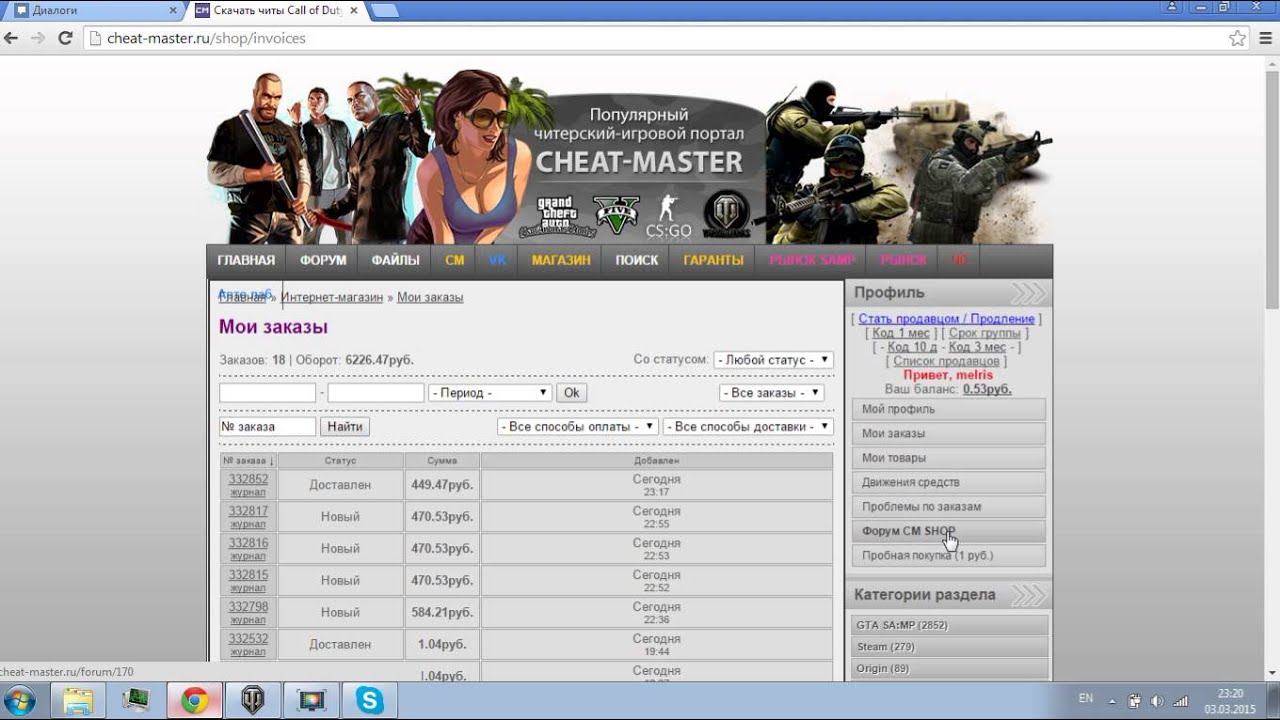Open the volume speaker tray icon

(x=1157, y=701)
